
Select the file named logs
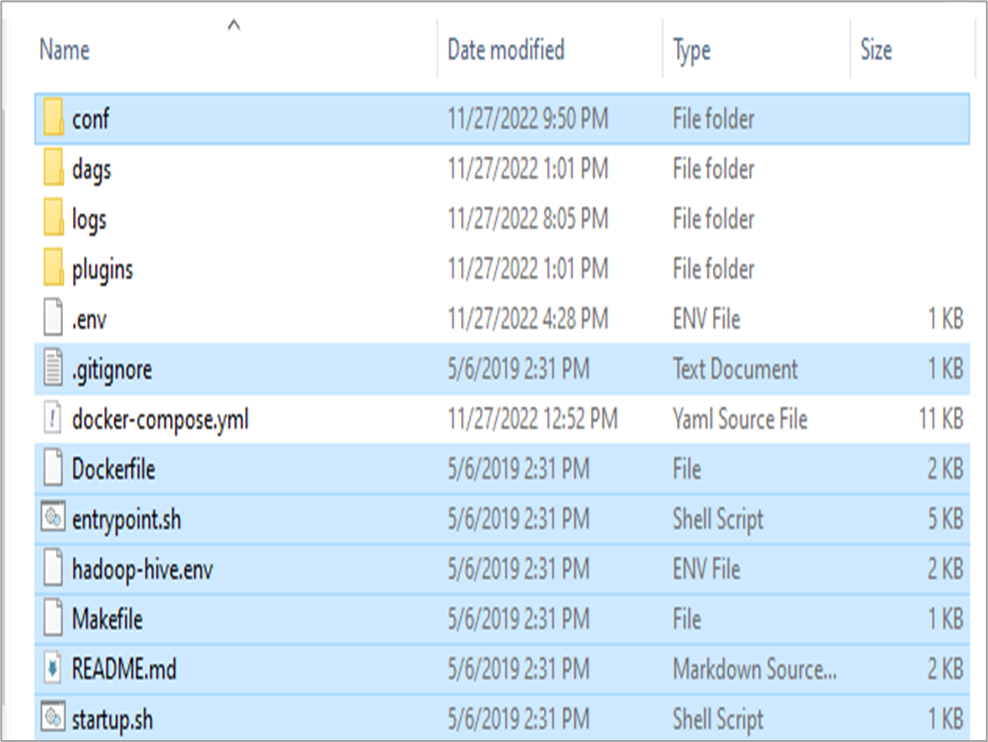point(89,220)
